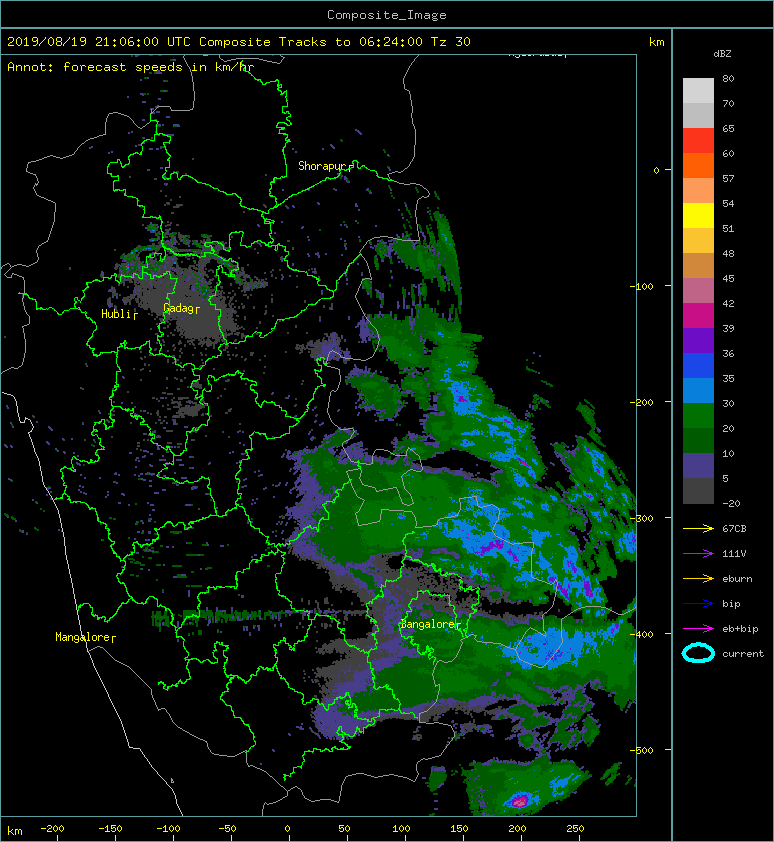
Task: Click the 100 tick on bottom axis
Action: point(401,829)
